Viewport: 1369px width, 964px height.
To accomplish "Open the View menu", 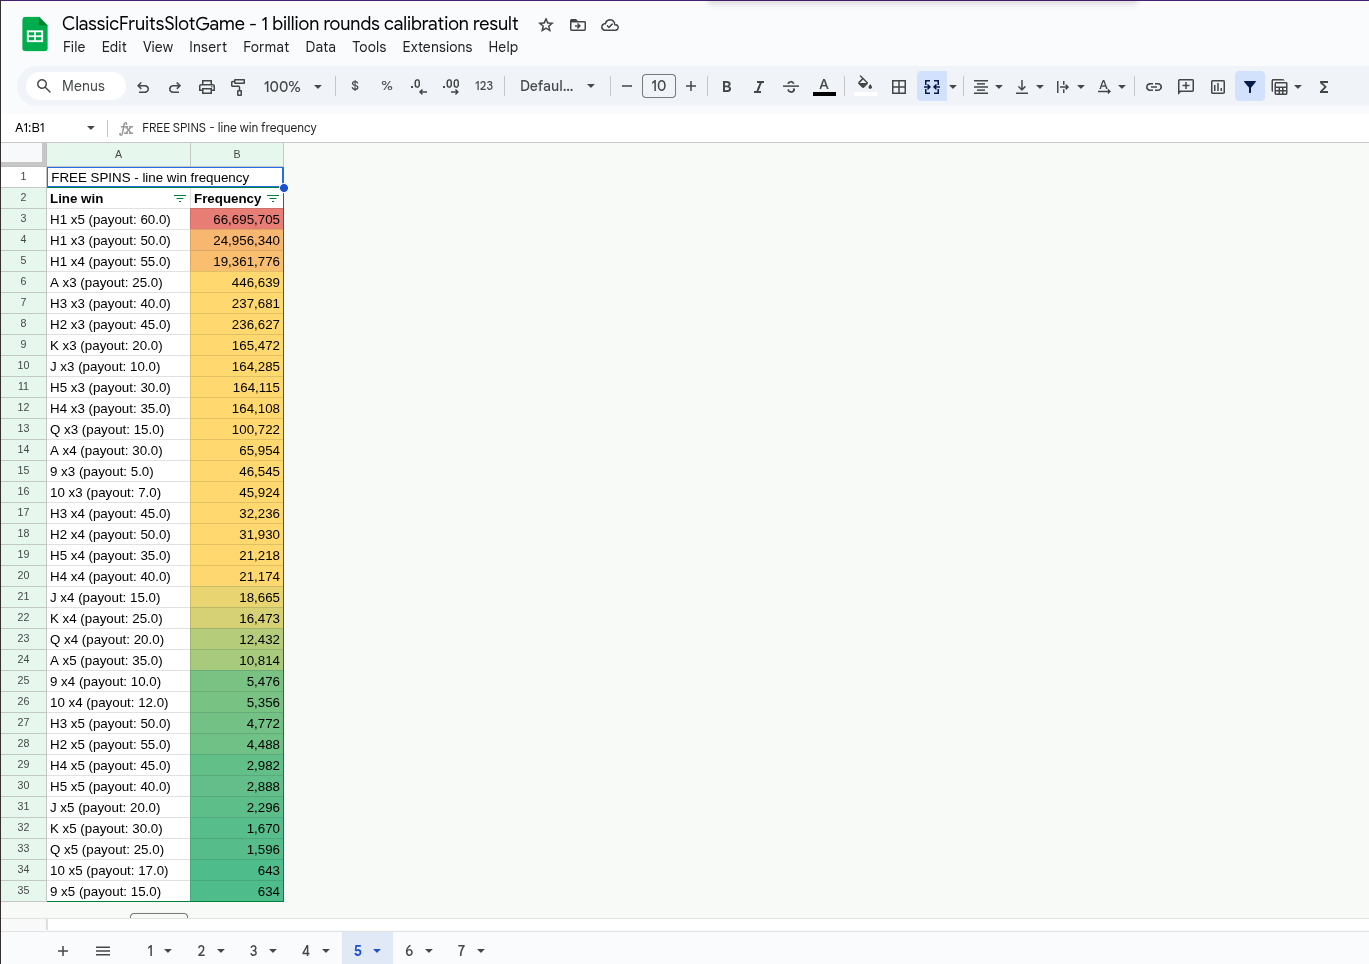I will click(x=158, y=47).
